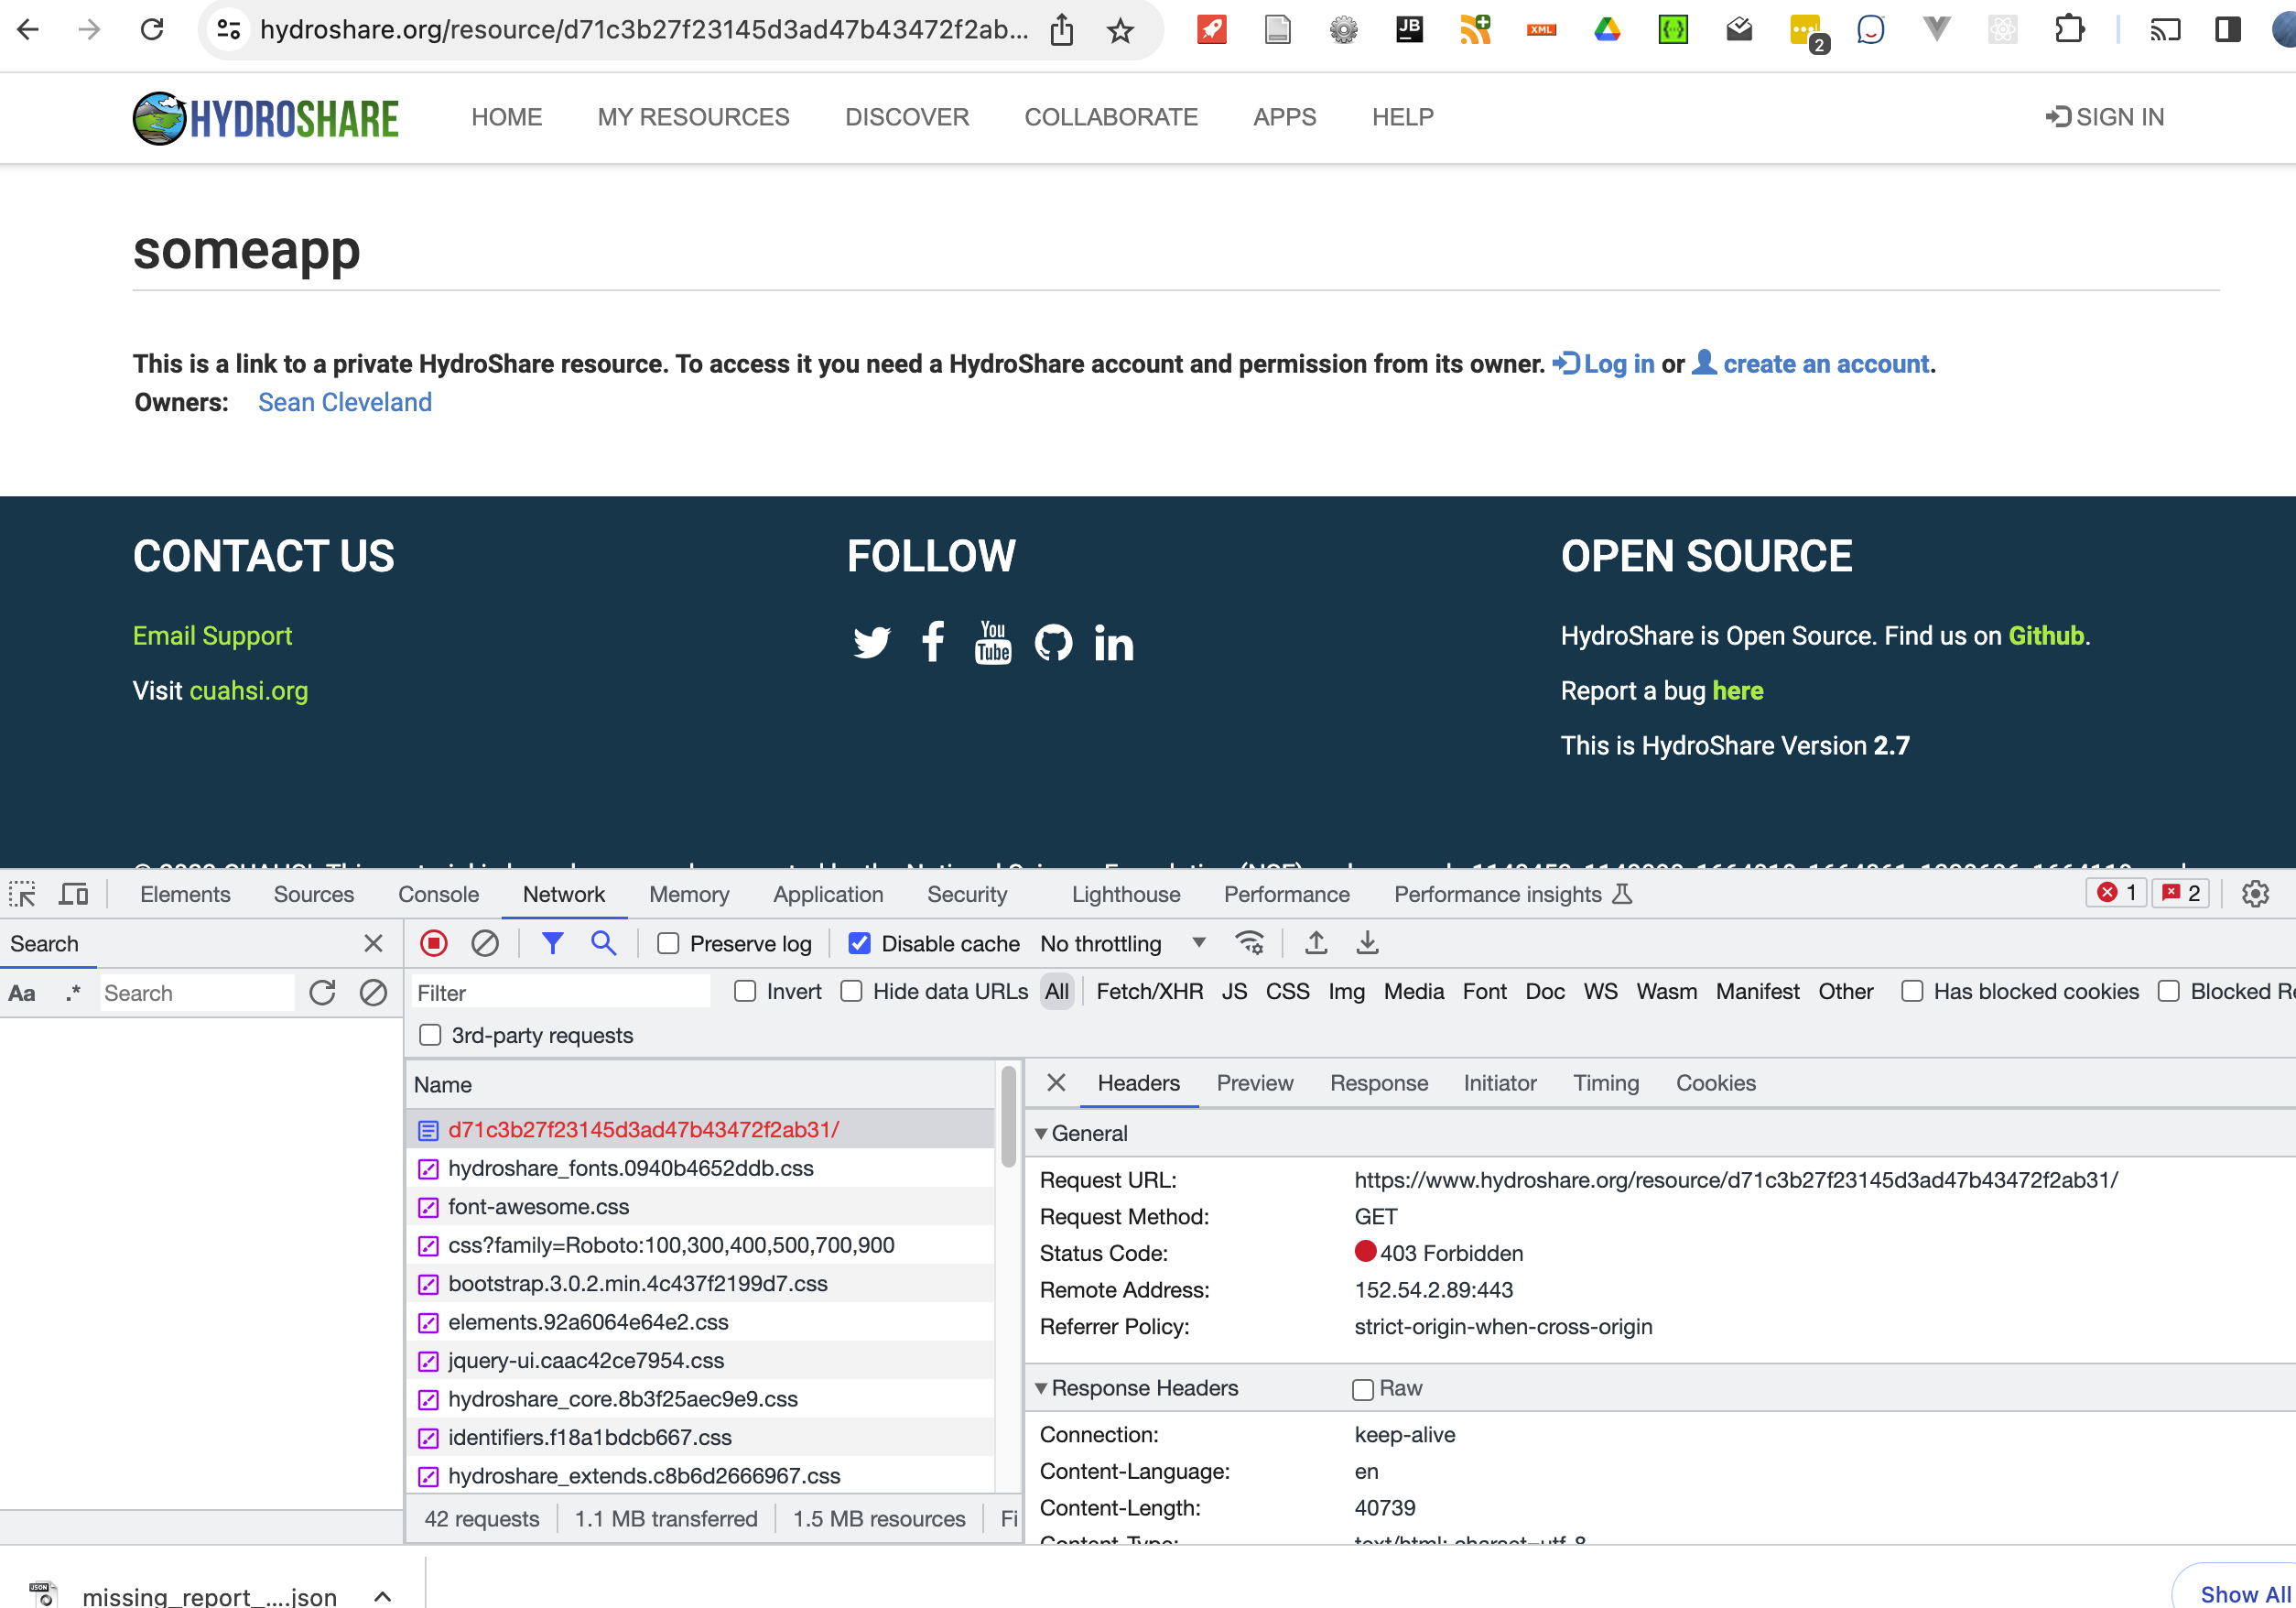Switch to the Elements tab
Image resolution: width=2296 pixels, height=1608 pixels.
click(185, 894)
